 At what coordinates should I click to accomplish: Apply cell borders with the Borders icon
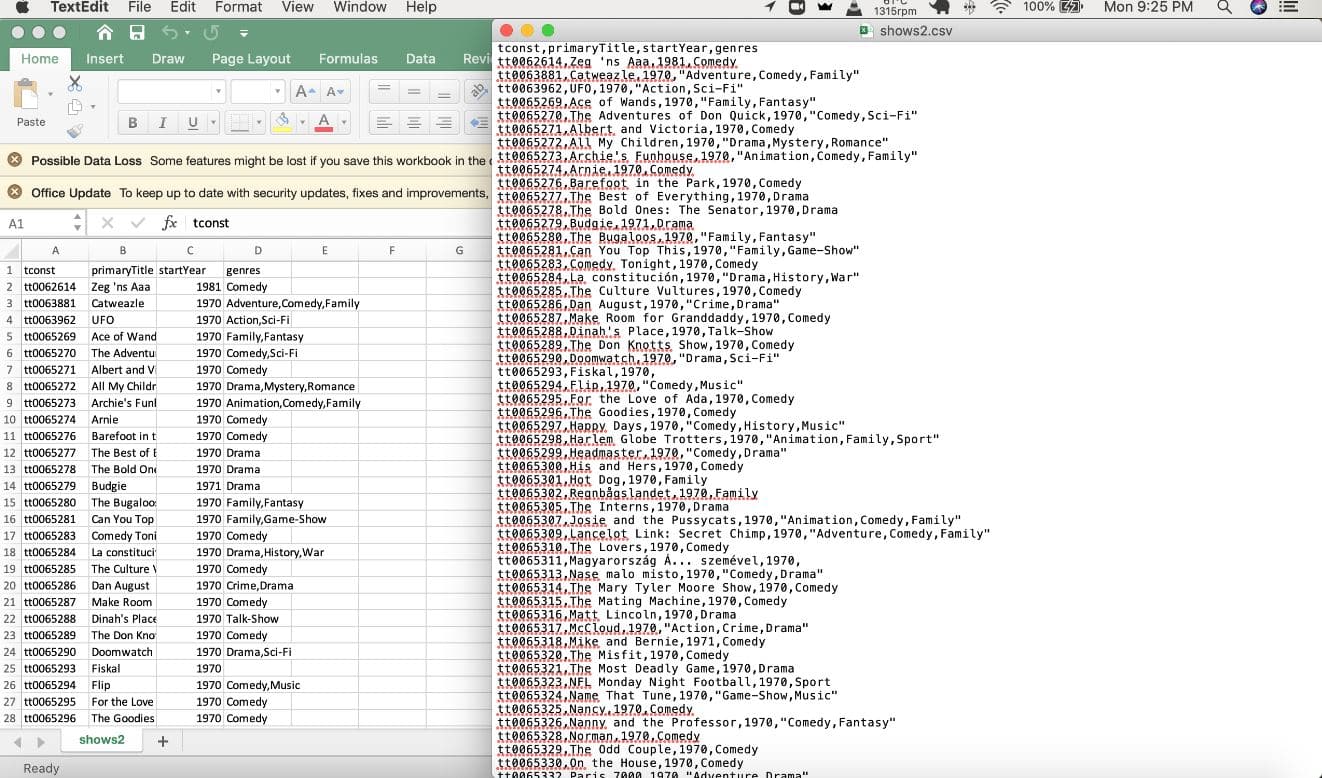point(239,123)
